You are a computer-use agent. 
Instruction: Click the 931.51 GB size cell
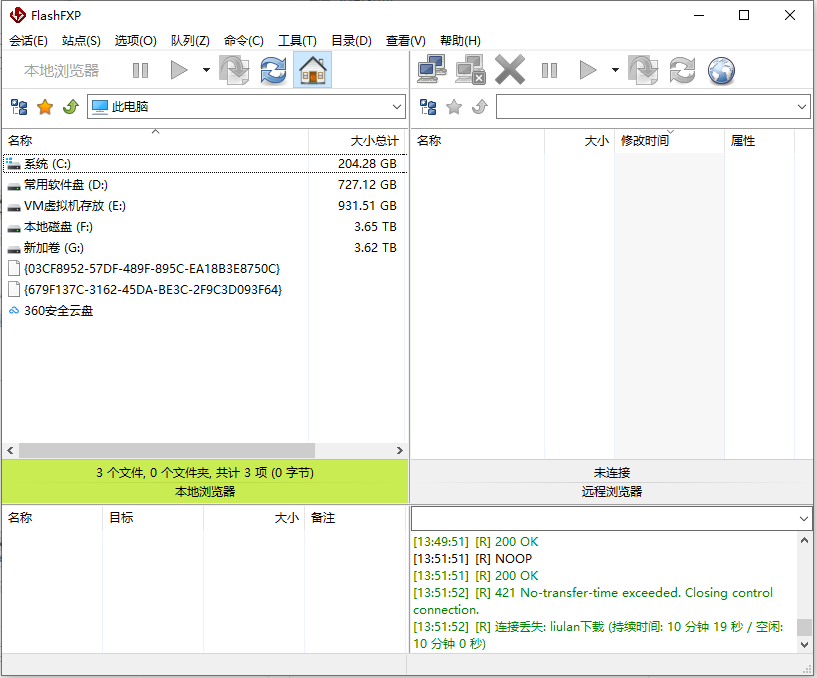click(x=367, y=206)
